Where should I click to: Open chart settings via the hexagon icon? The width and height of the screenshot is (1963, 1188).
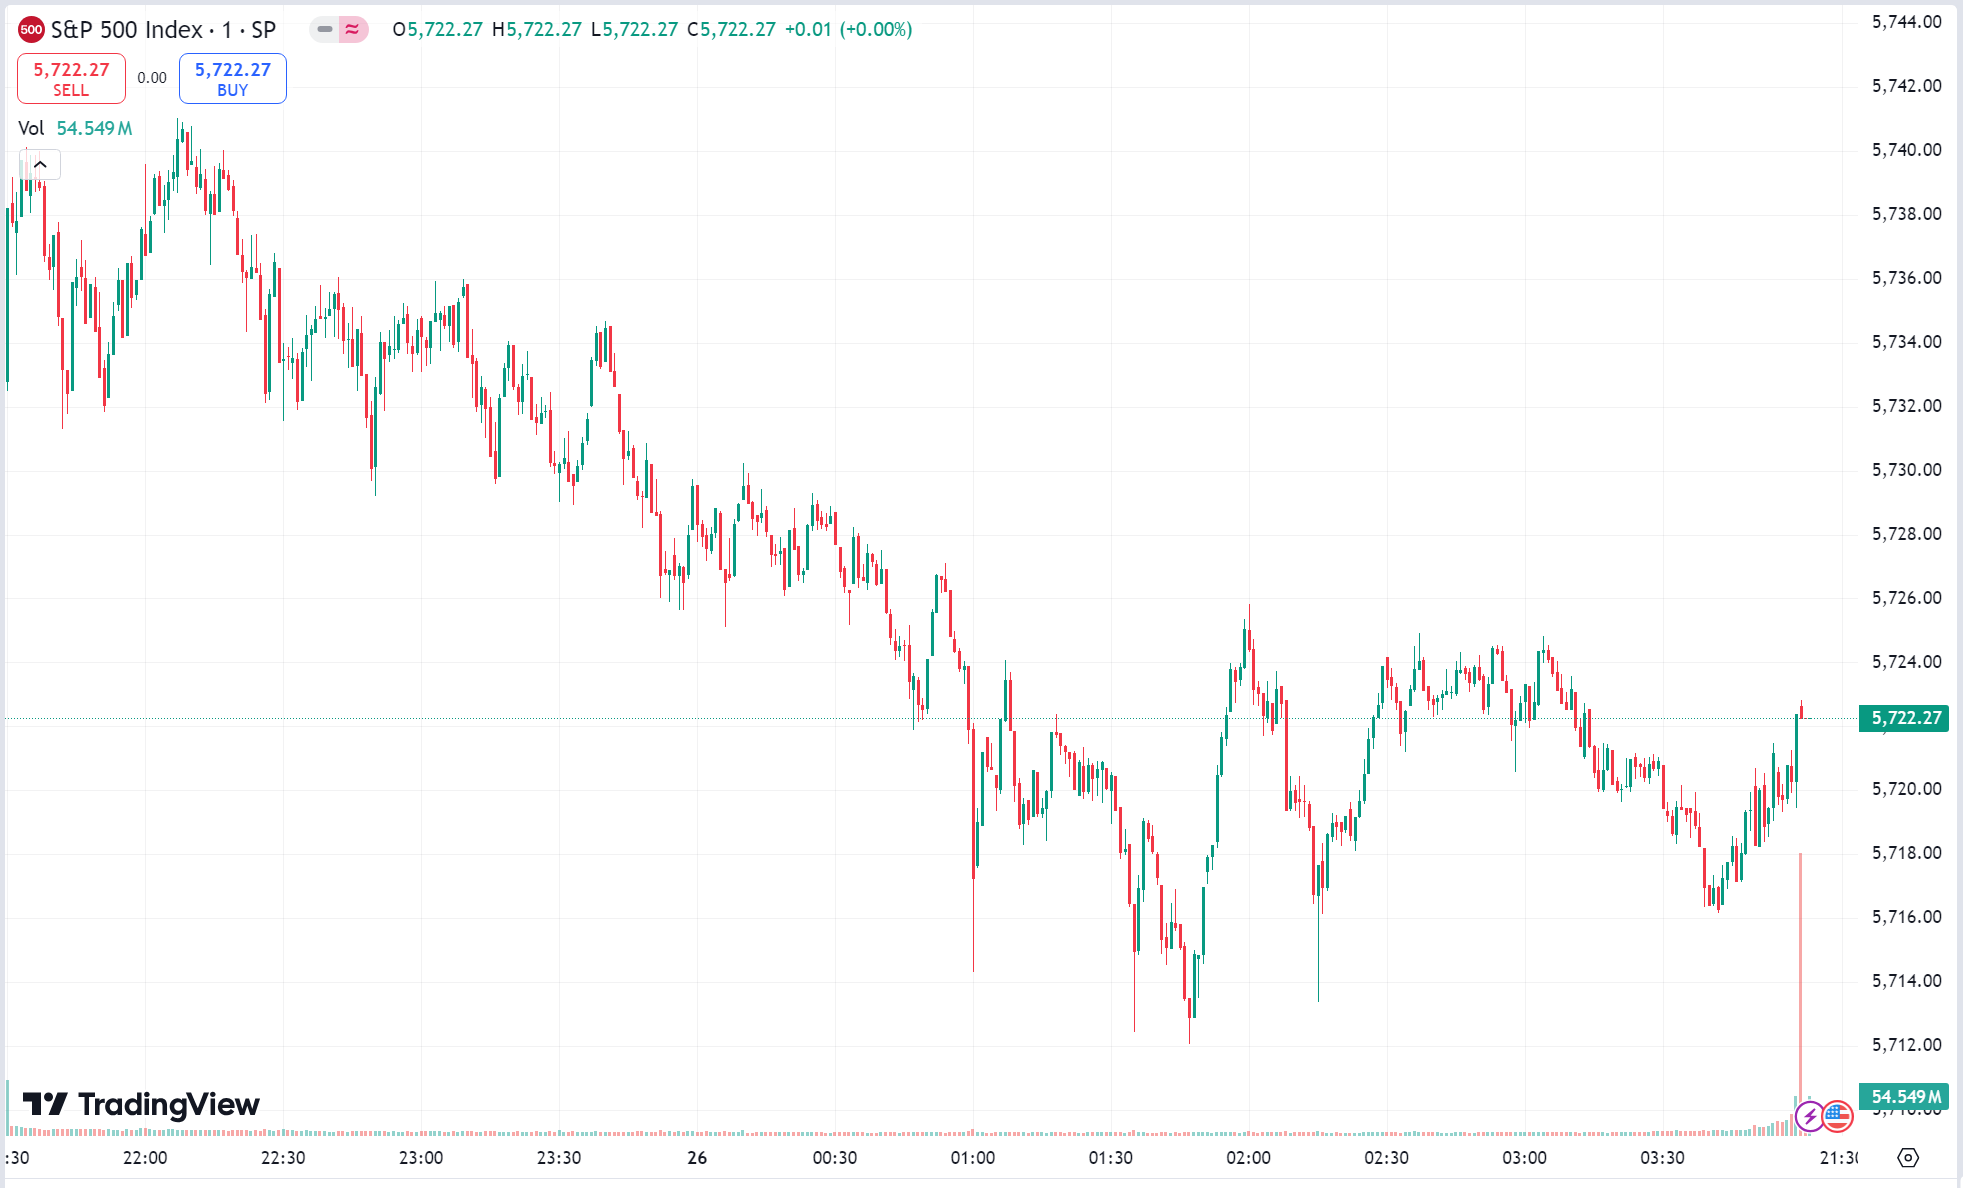(1908, 1157)
